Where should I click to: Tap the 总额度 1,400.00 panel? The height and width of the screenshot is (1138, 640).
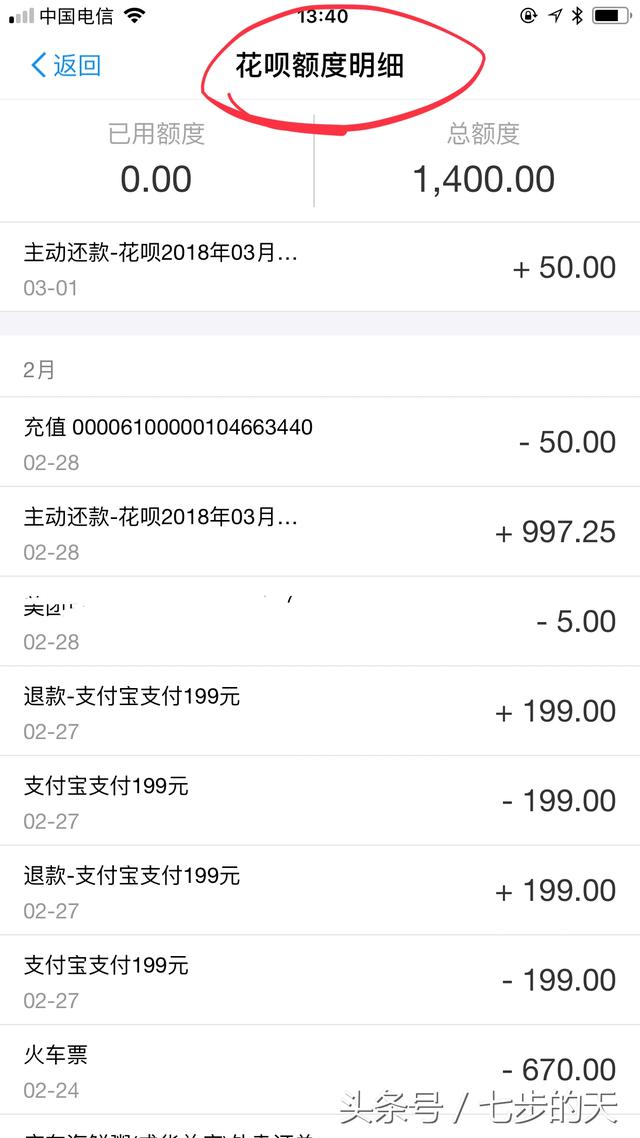(483, 160)
